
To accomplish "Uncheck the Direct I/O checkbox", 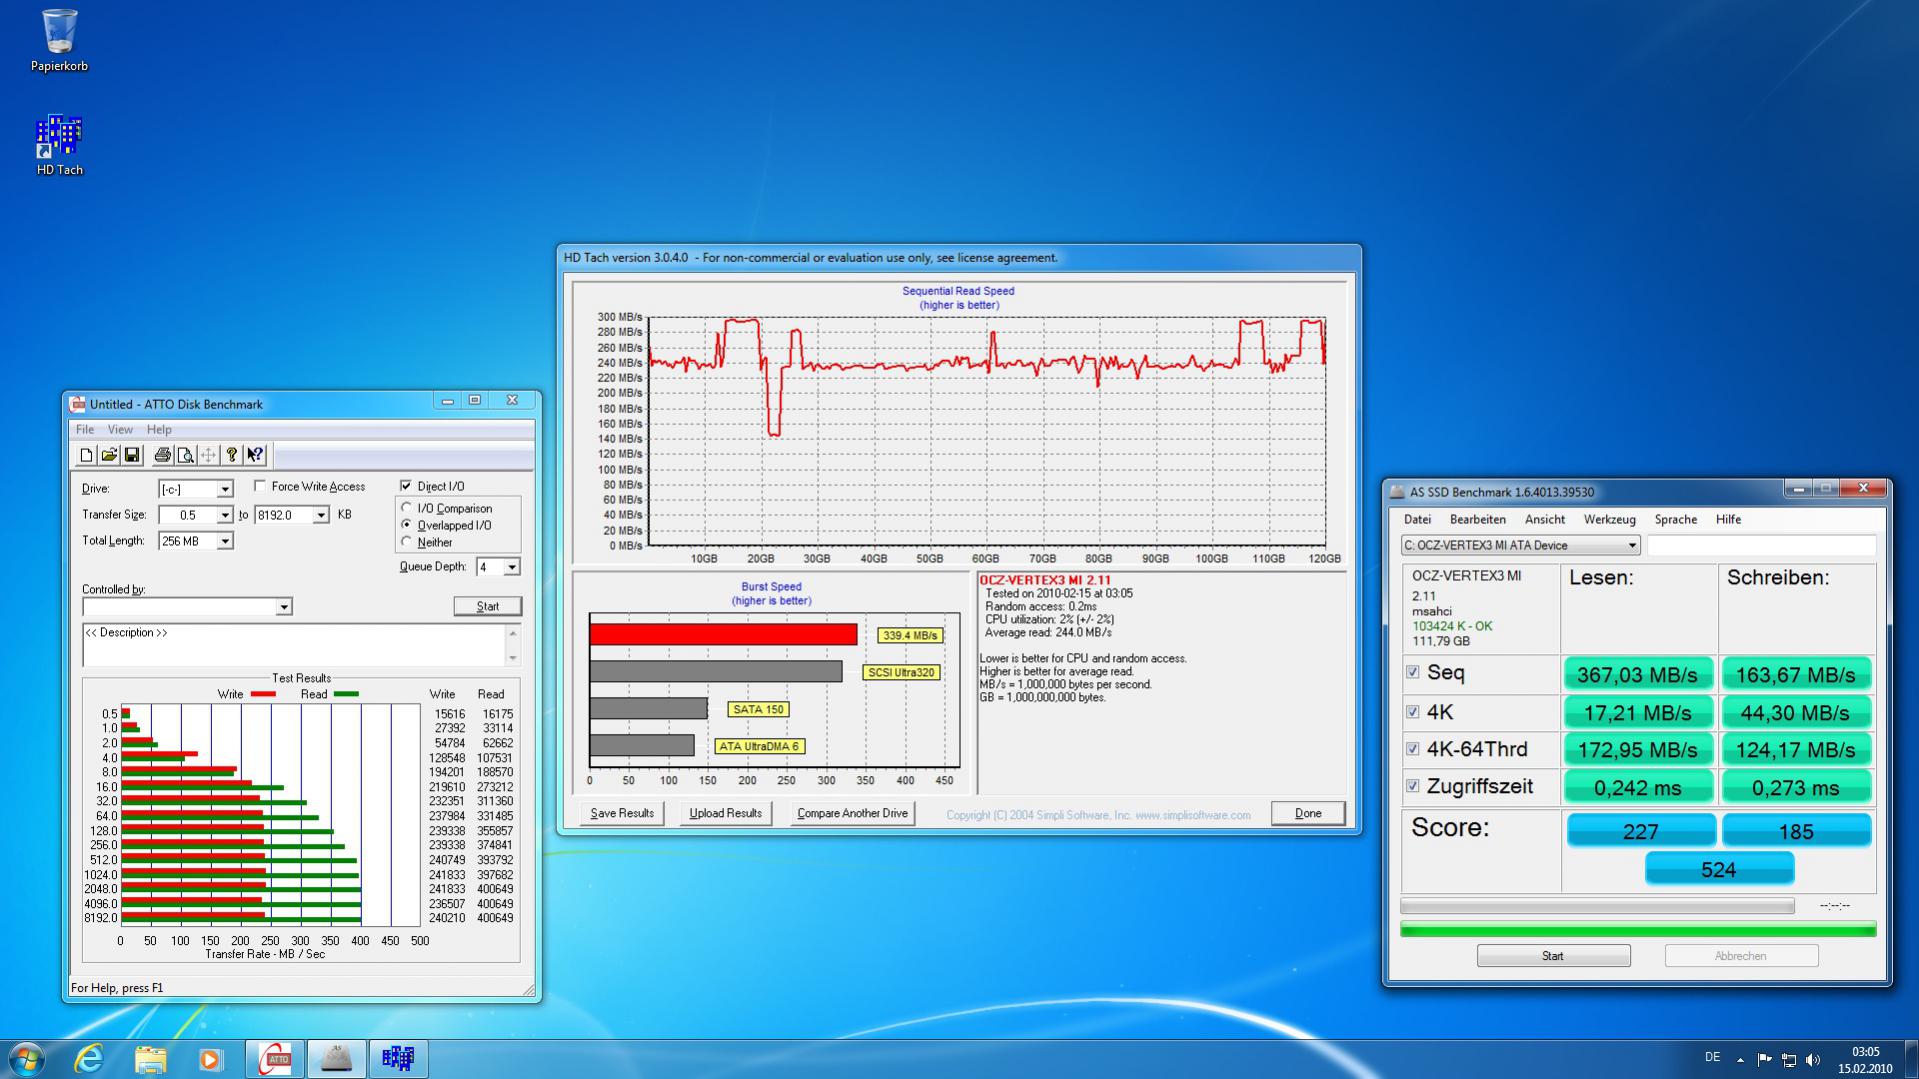I will (406, 486).
